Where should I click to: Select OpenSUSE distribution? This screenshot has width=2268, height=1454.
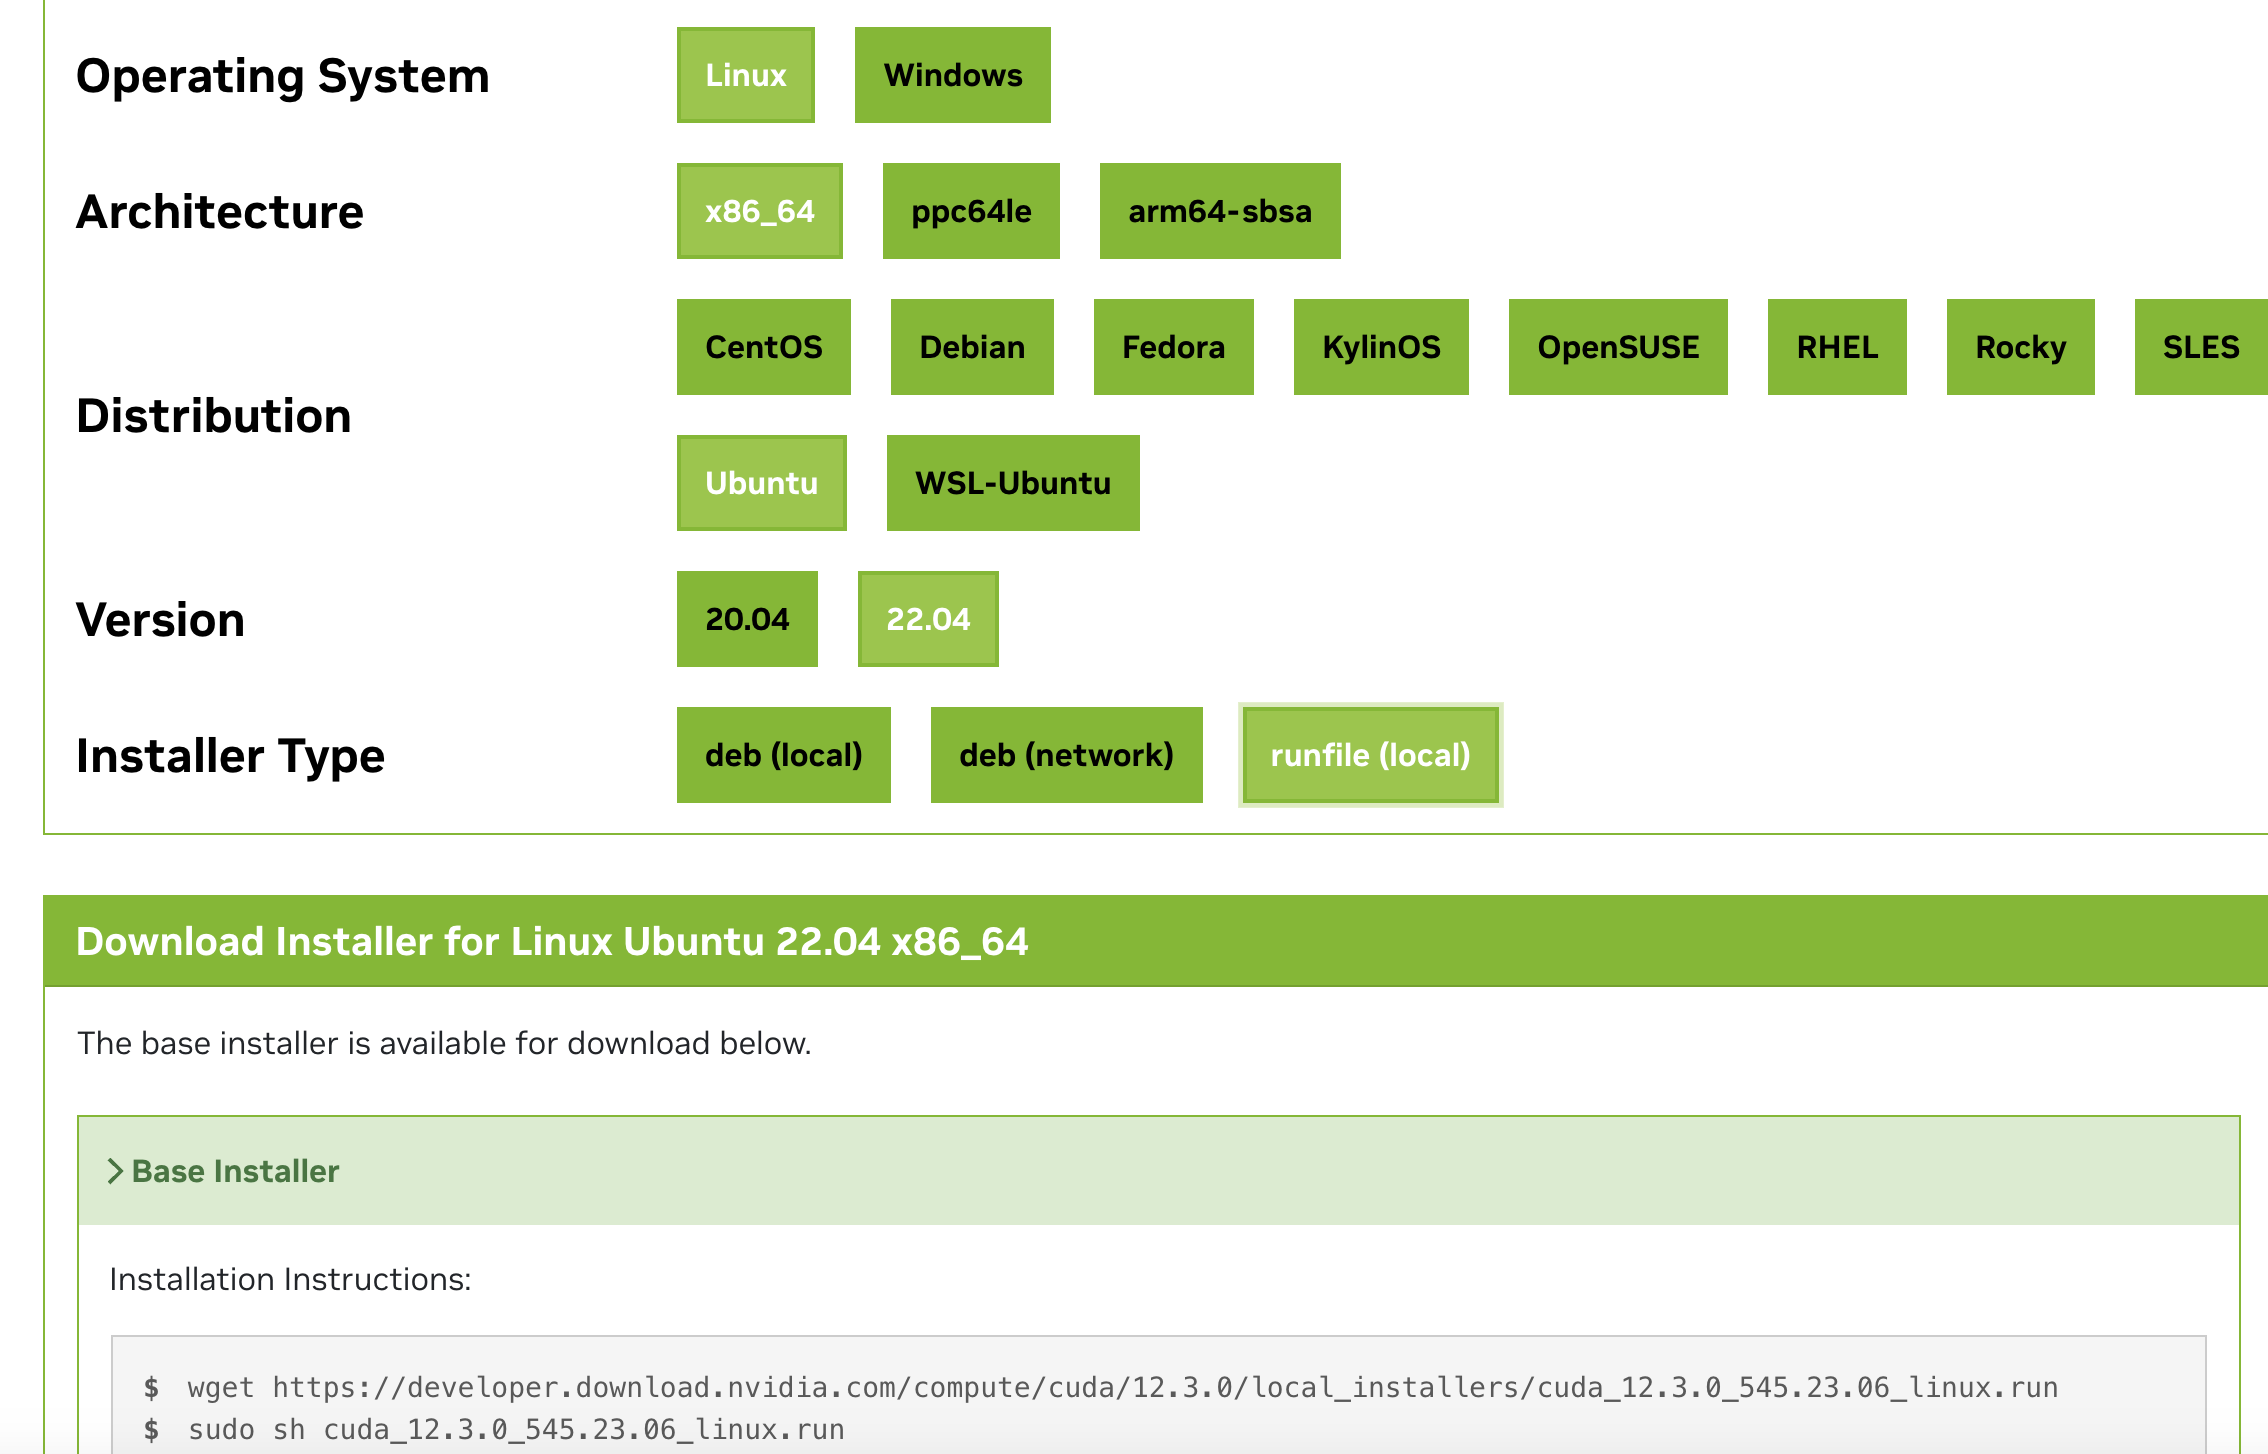coord(1617,347)
